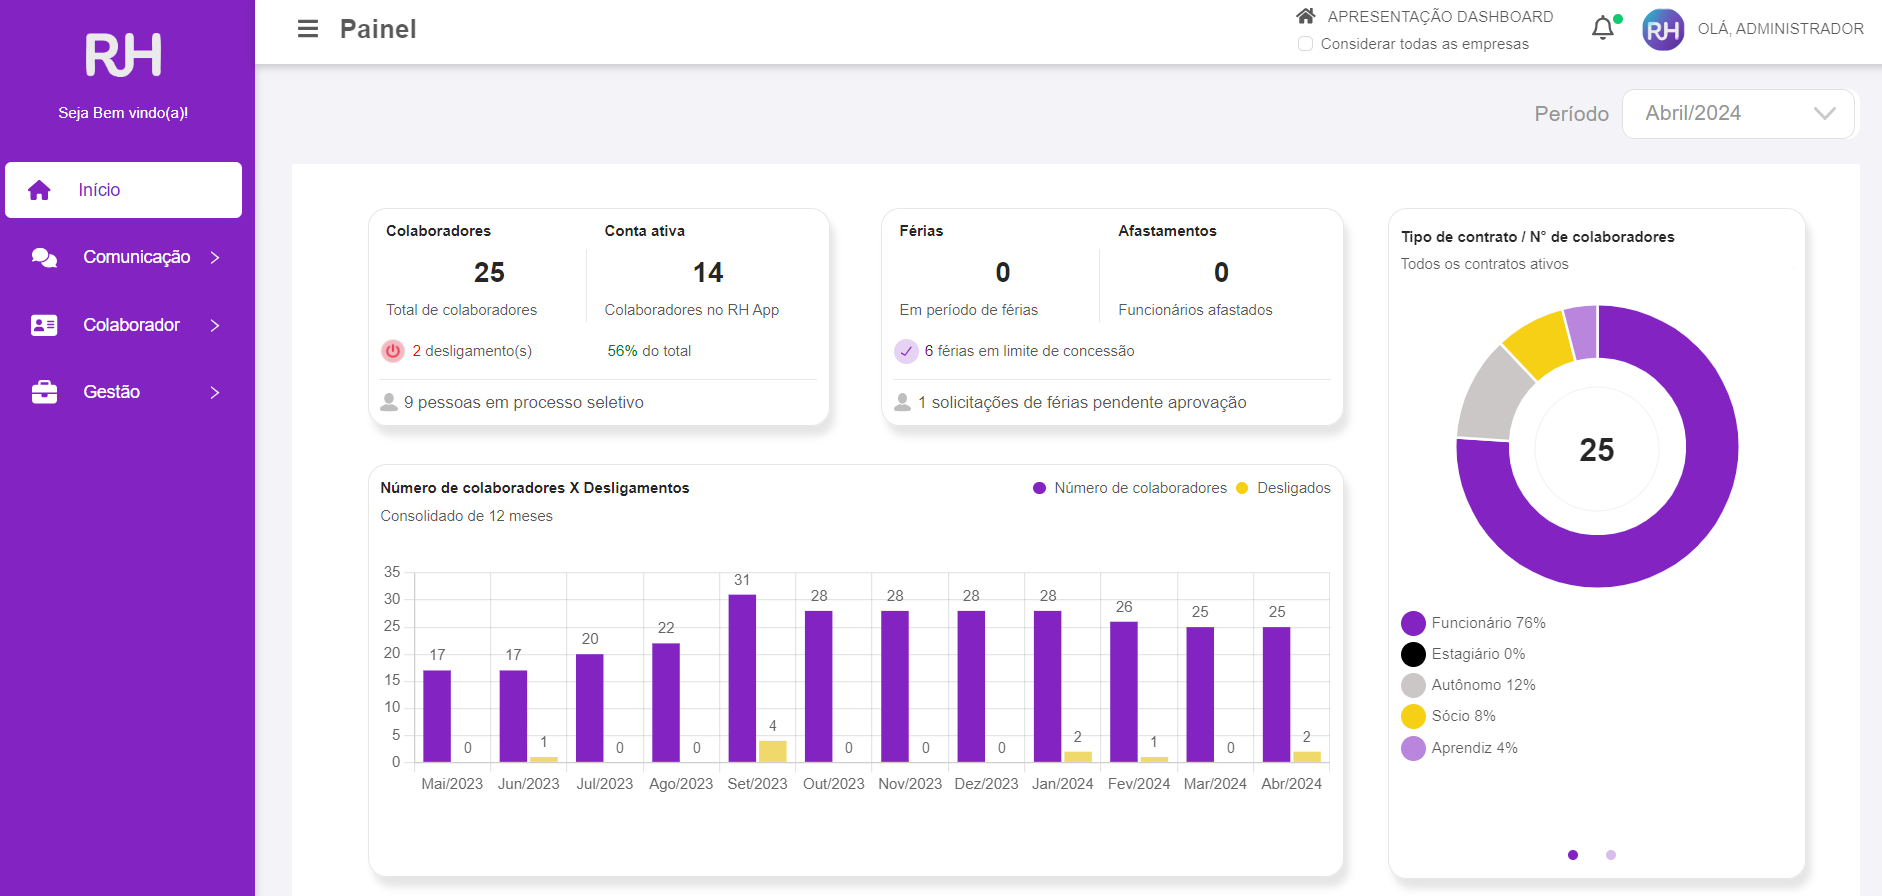
Task: Expand the Colaborador submenu chevron
Action: tap(215, 325)
